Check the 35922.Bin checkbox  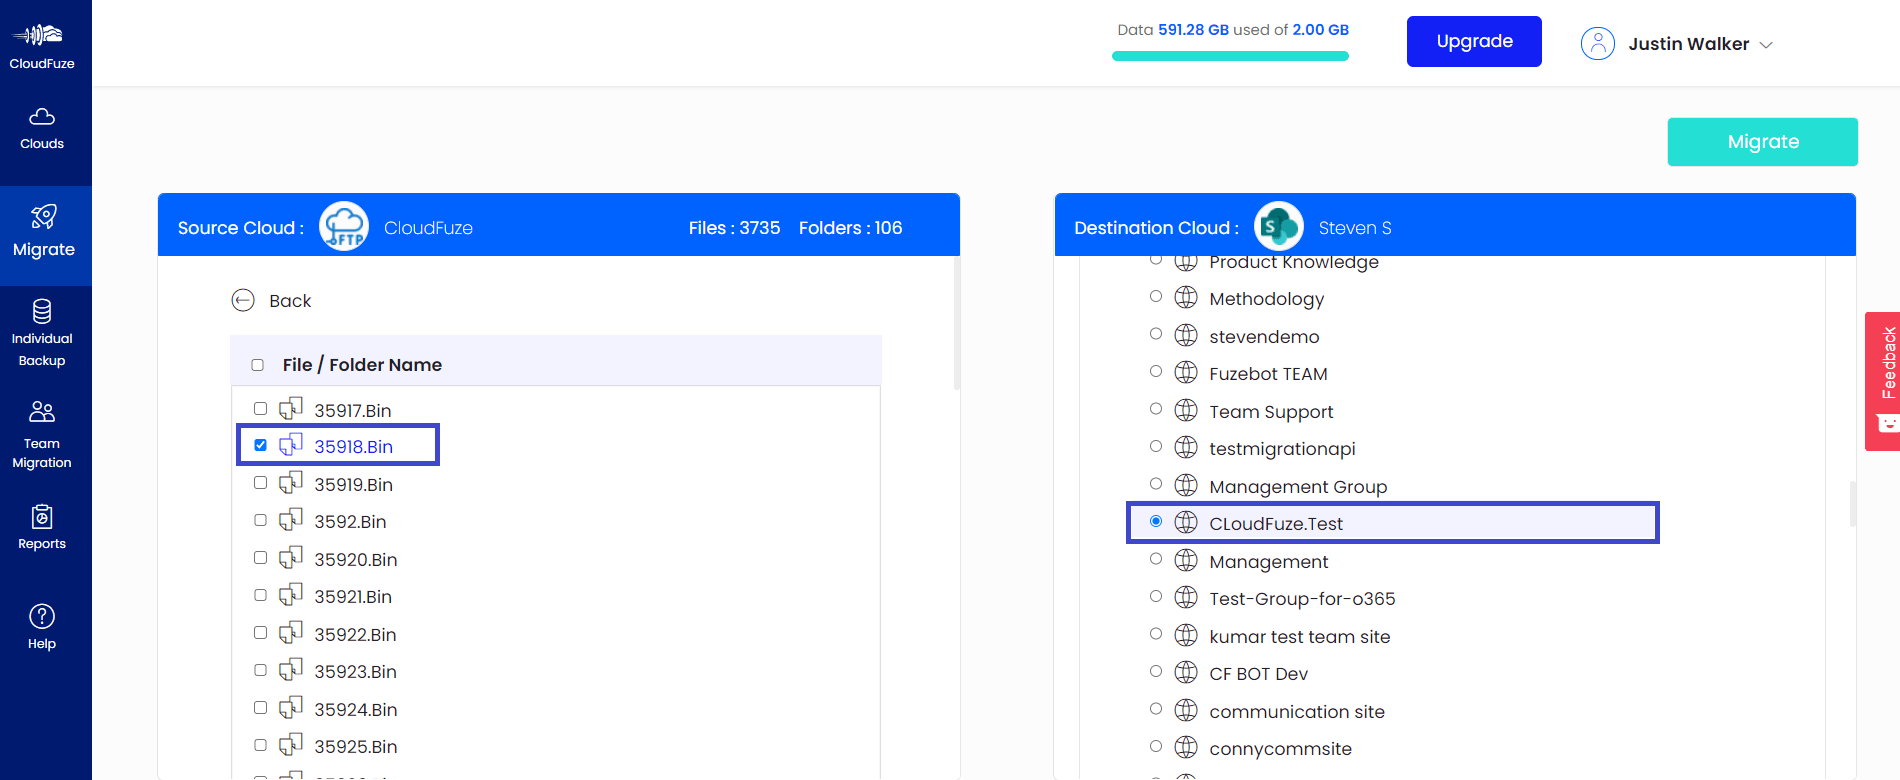[260, 633]
